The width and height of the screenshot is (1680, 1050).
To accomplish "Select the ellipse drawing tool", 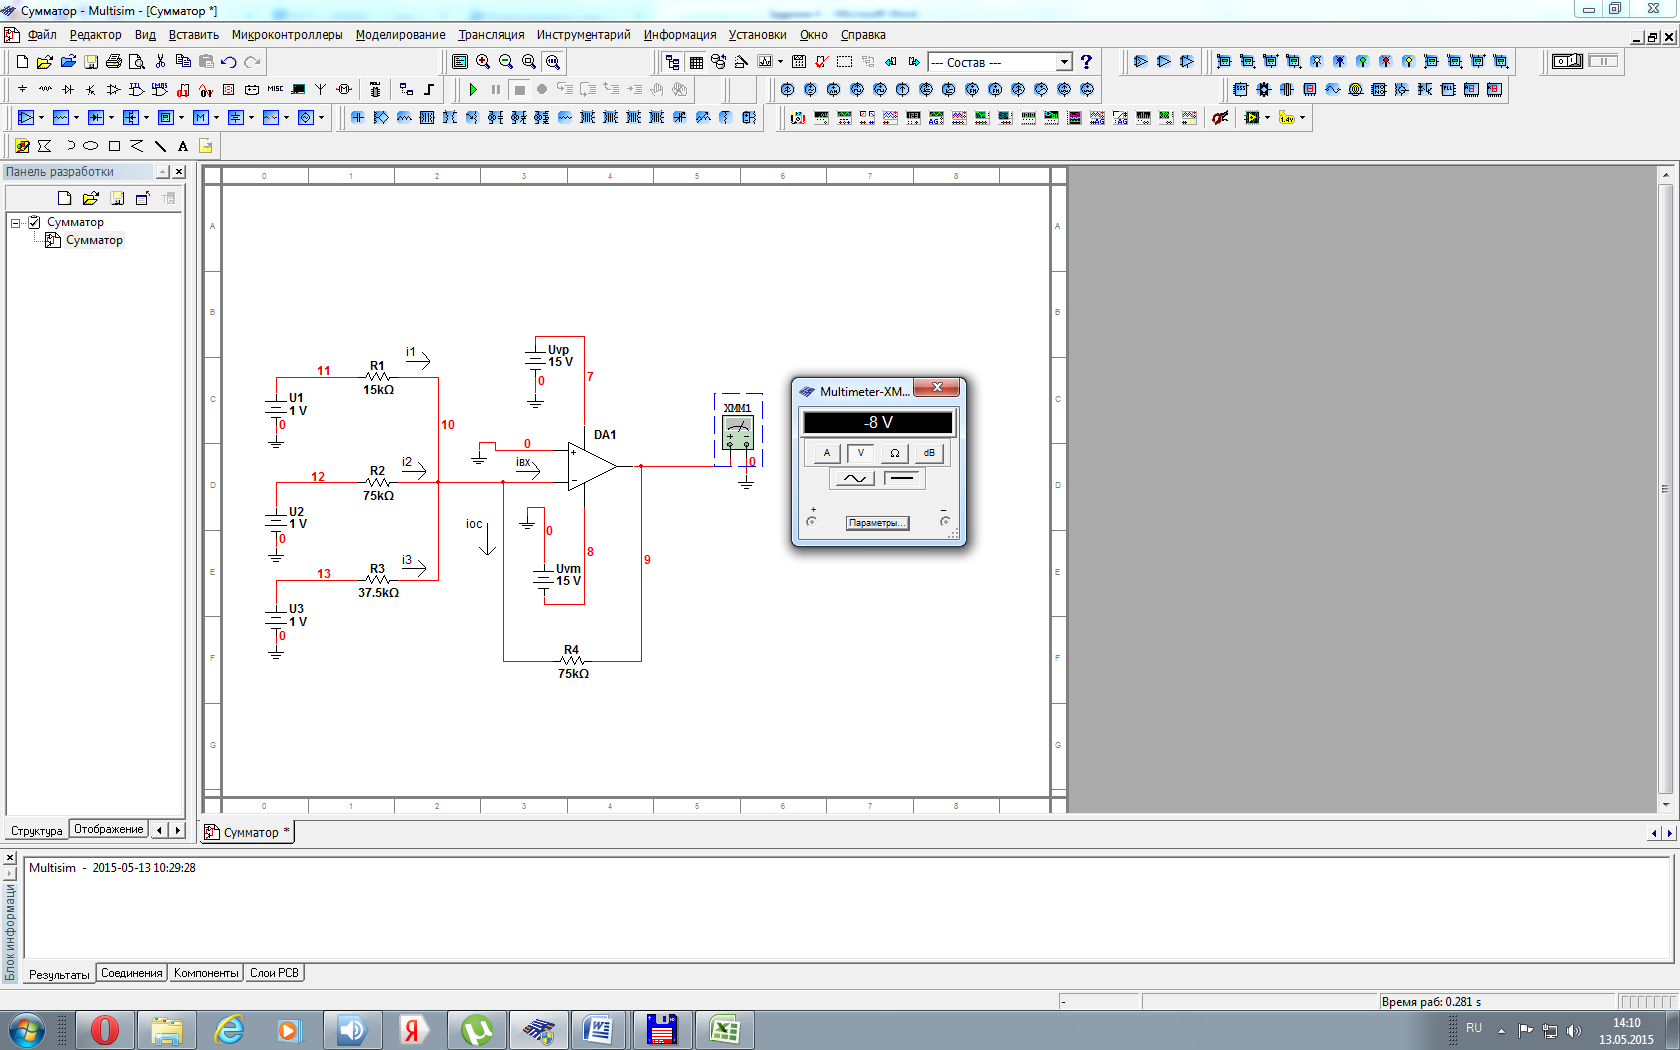I will (91, 146).
